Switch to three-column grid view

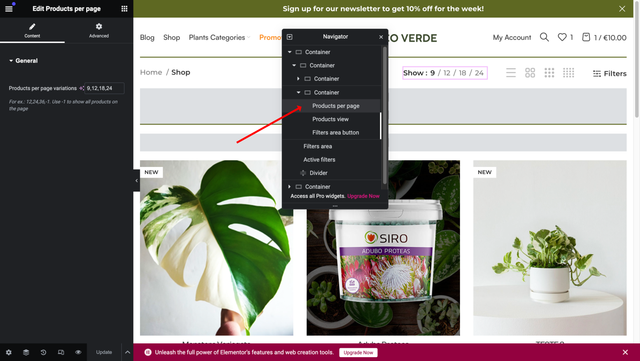point(549,73)
